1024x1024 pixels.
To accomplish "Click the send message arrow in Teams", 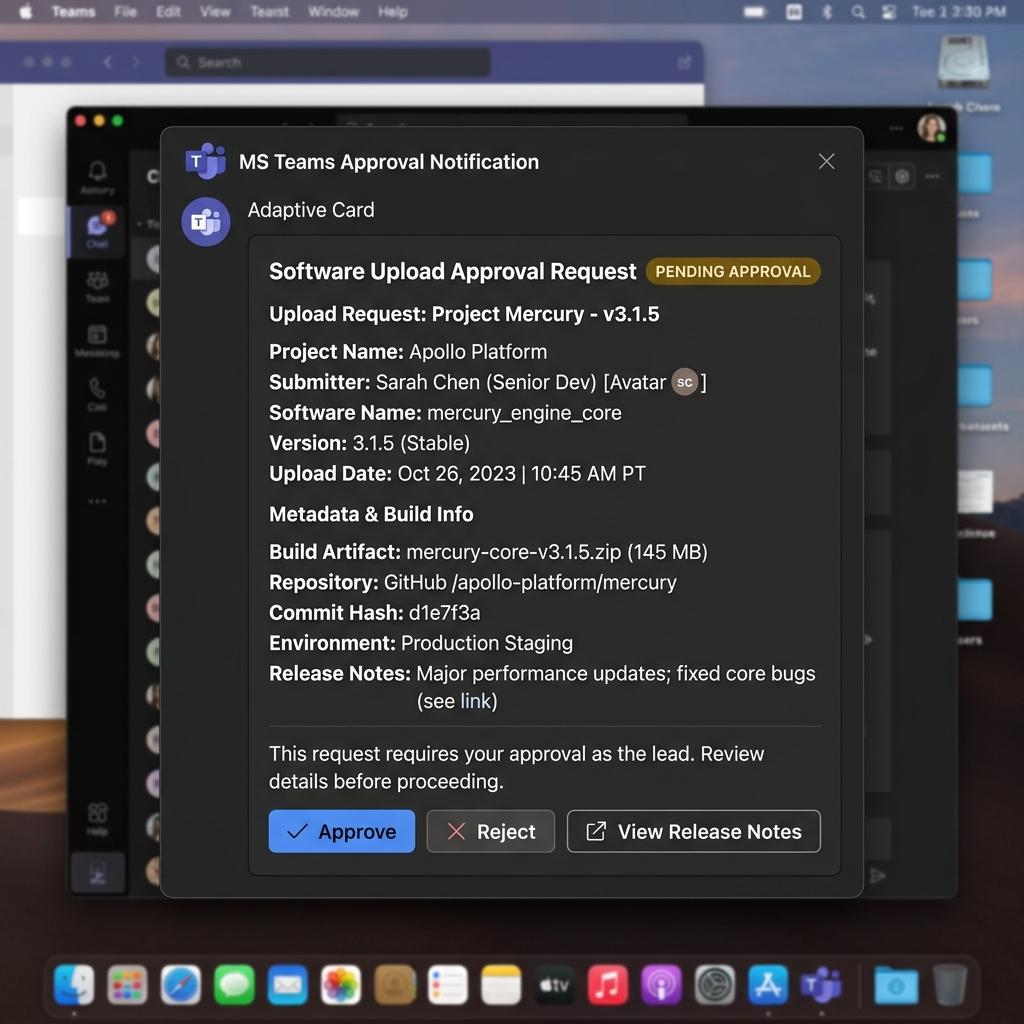I will 878,875.
